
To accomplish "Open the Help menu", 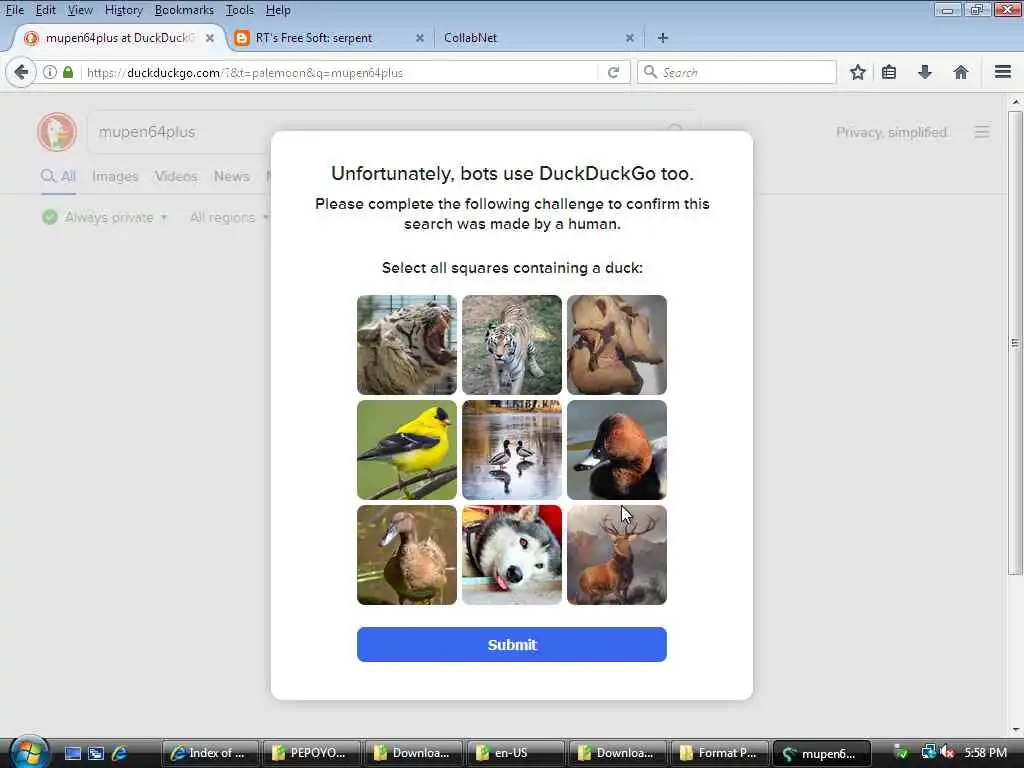I will coord(278,10).
